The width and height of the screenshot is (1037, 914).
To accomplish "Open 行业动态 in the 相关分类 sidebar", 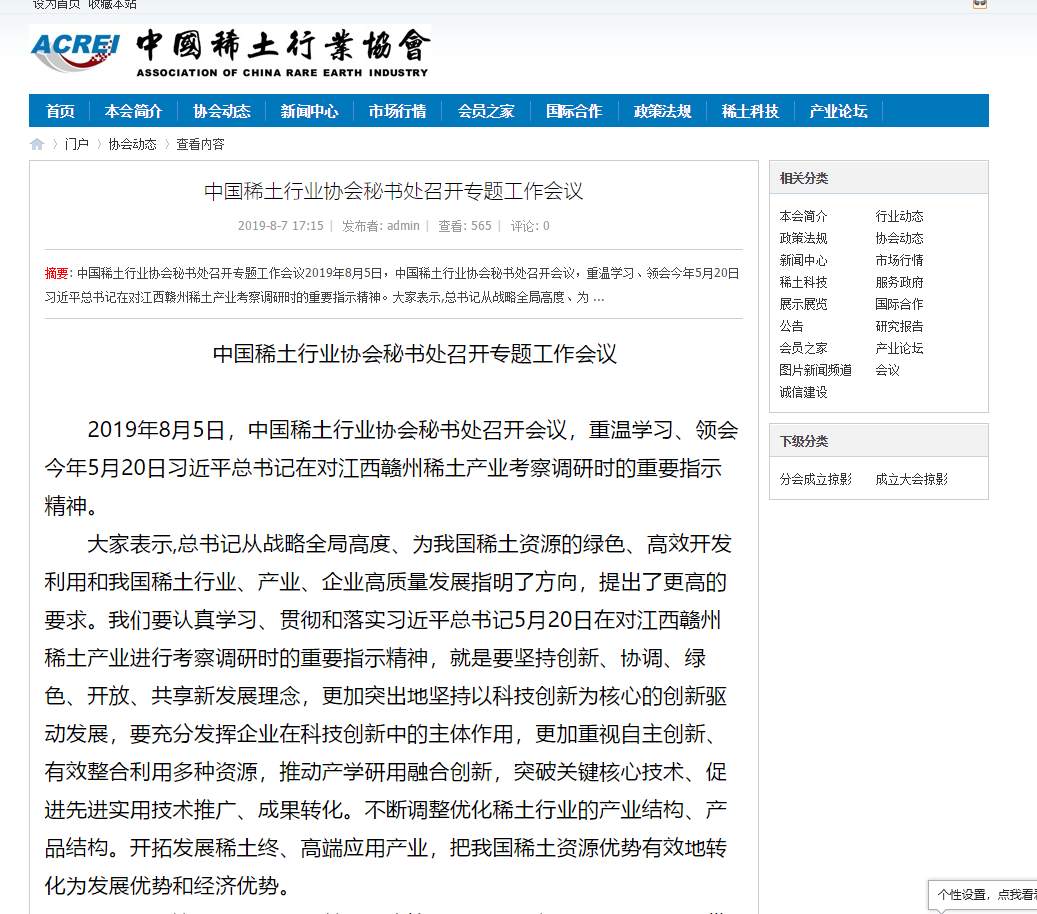I will coord(899,216).
